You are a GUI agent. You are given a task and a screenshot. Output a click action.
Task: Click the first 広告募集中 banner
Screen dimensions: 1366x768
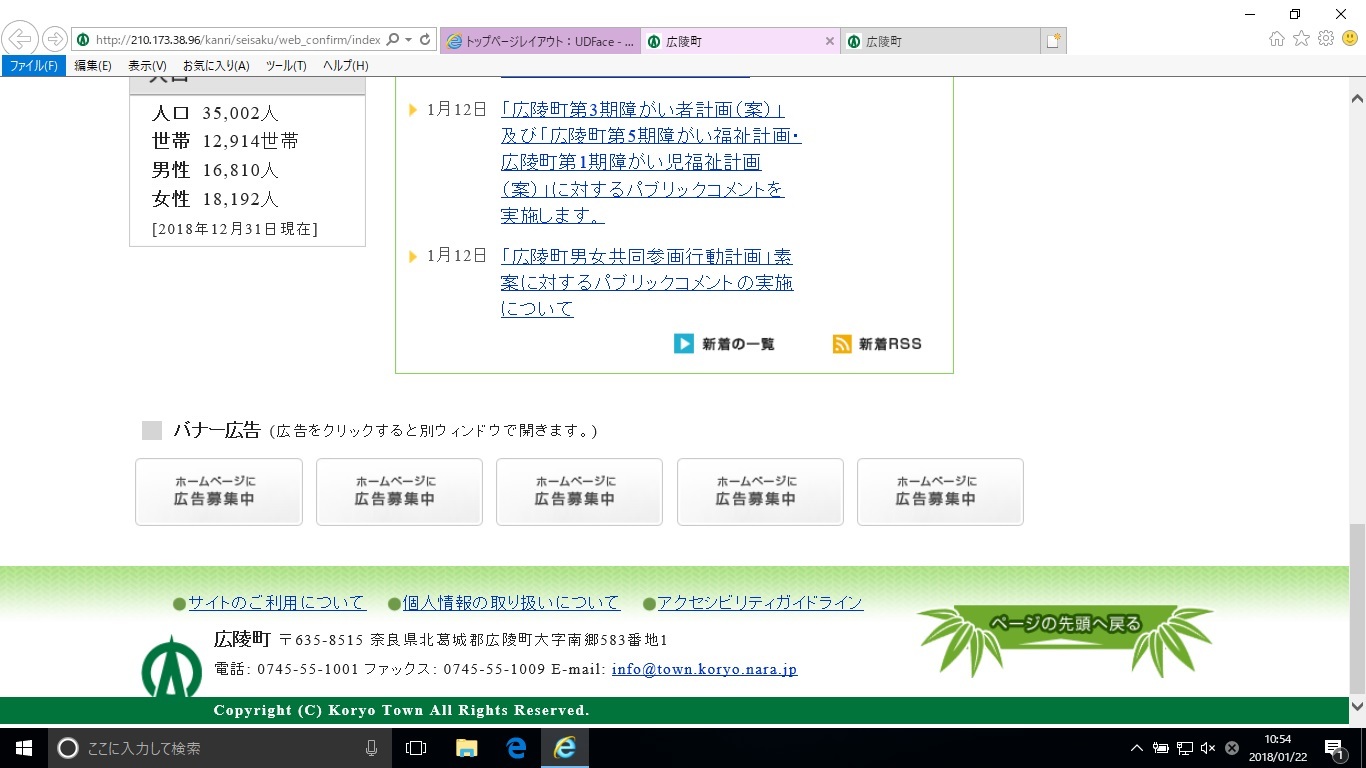click(219, 492)
